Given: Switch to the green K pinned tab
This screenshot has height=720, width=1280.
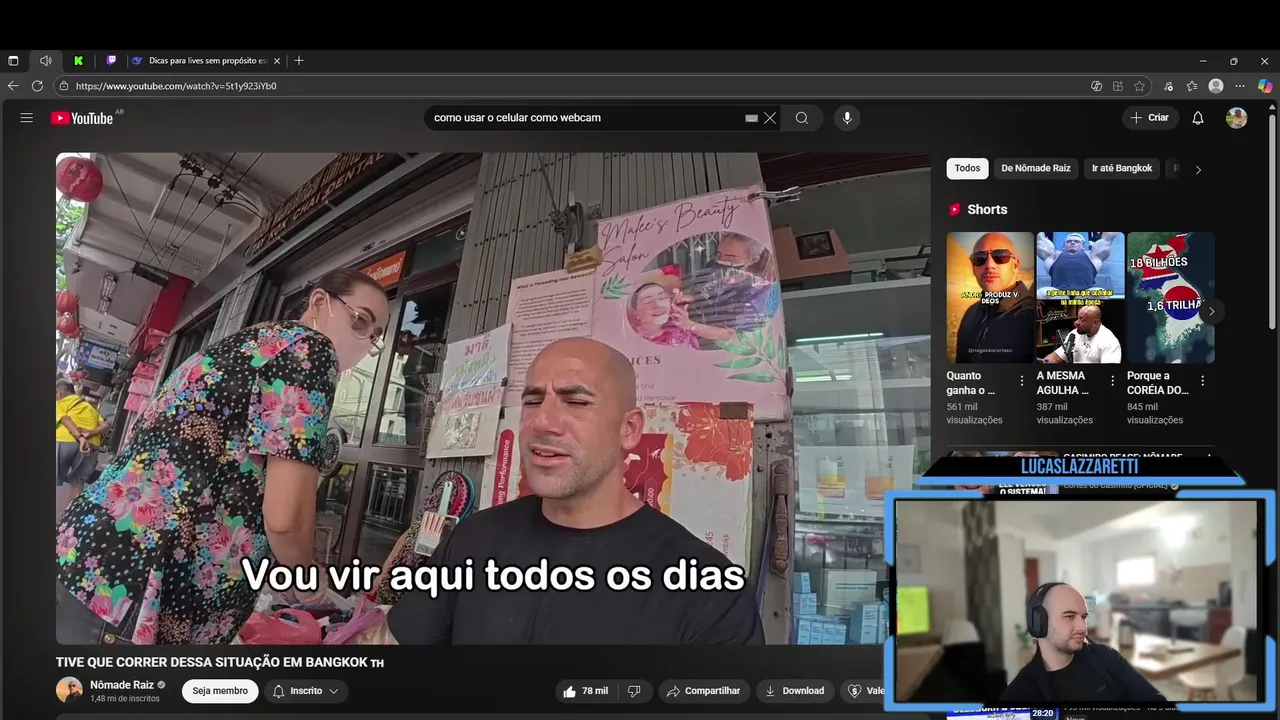Looking at the screenshot, I should point(78,61).
